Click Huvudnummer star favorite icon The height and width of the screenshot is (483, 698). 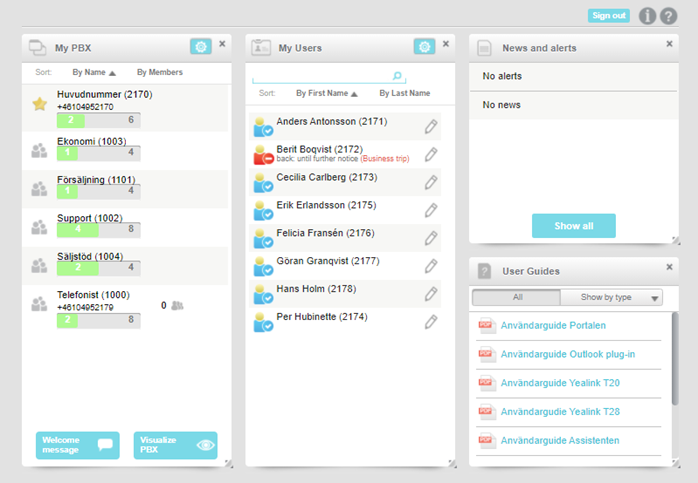40,104
